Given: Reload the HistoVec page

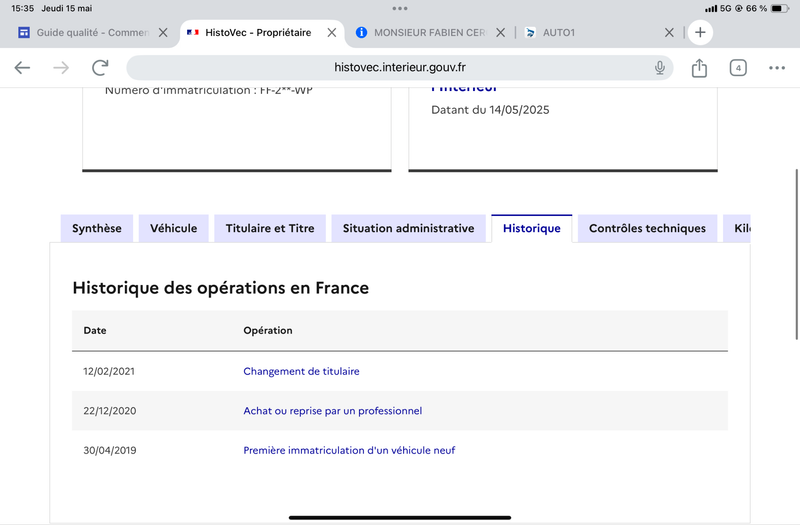Looking at the screenshot, I should [100, 67].
